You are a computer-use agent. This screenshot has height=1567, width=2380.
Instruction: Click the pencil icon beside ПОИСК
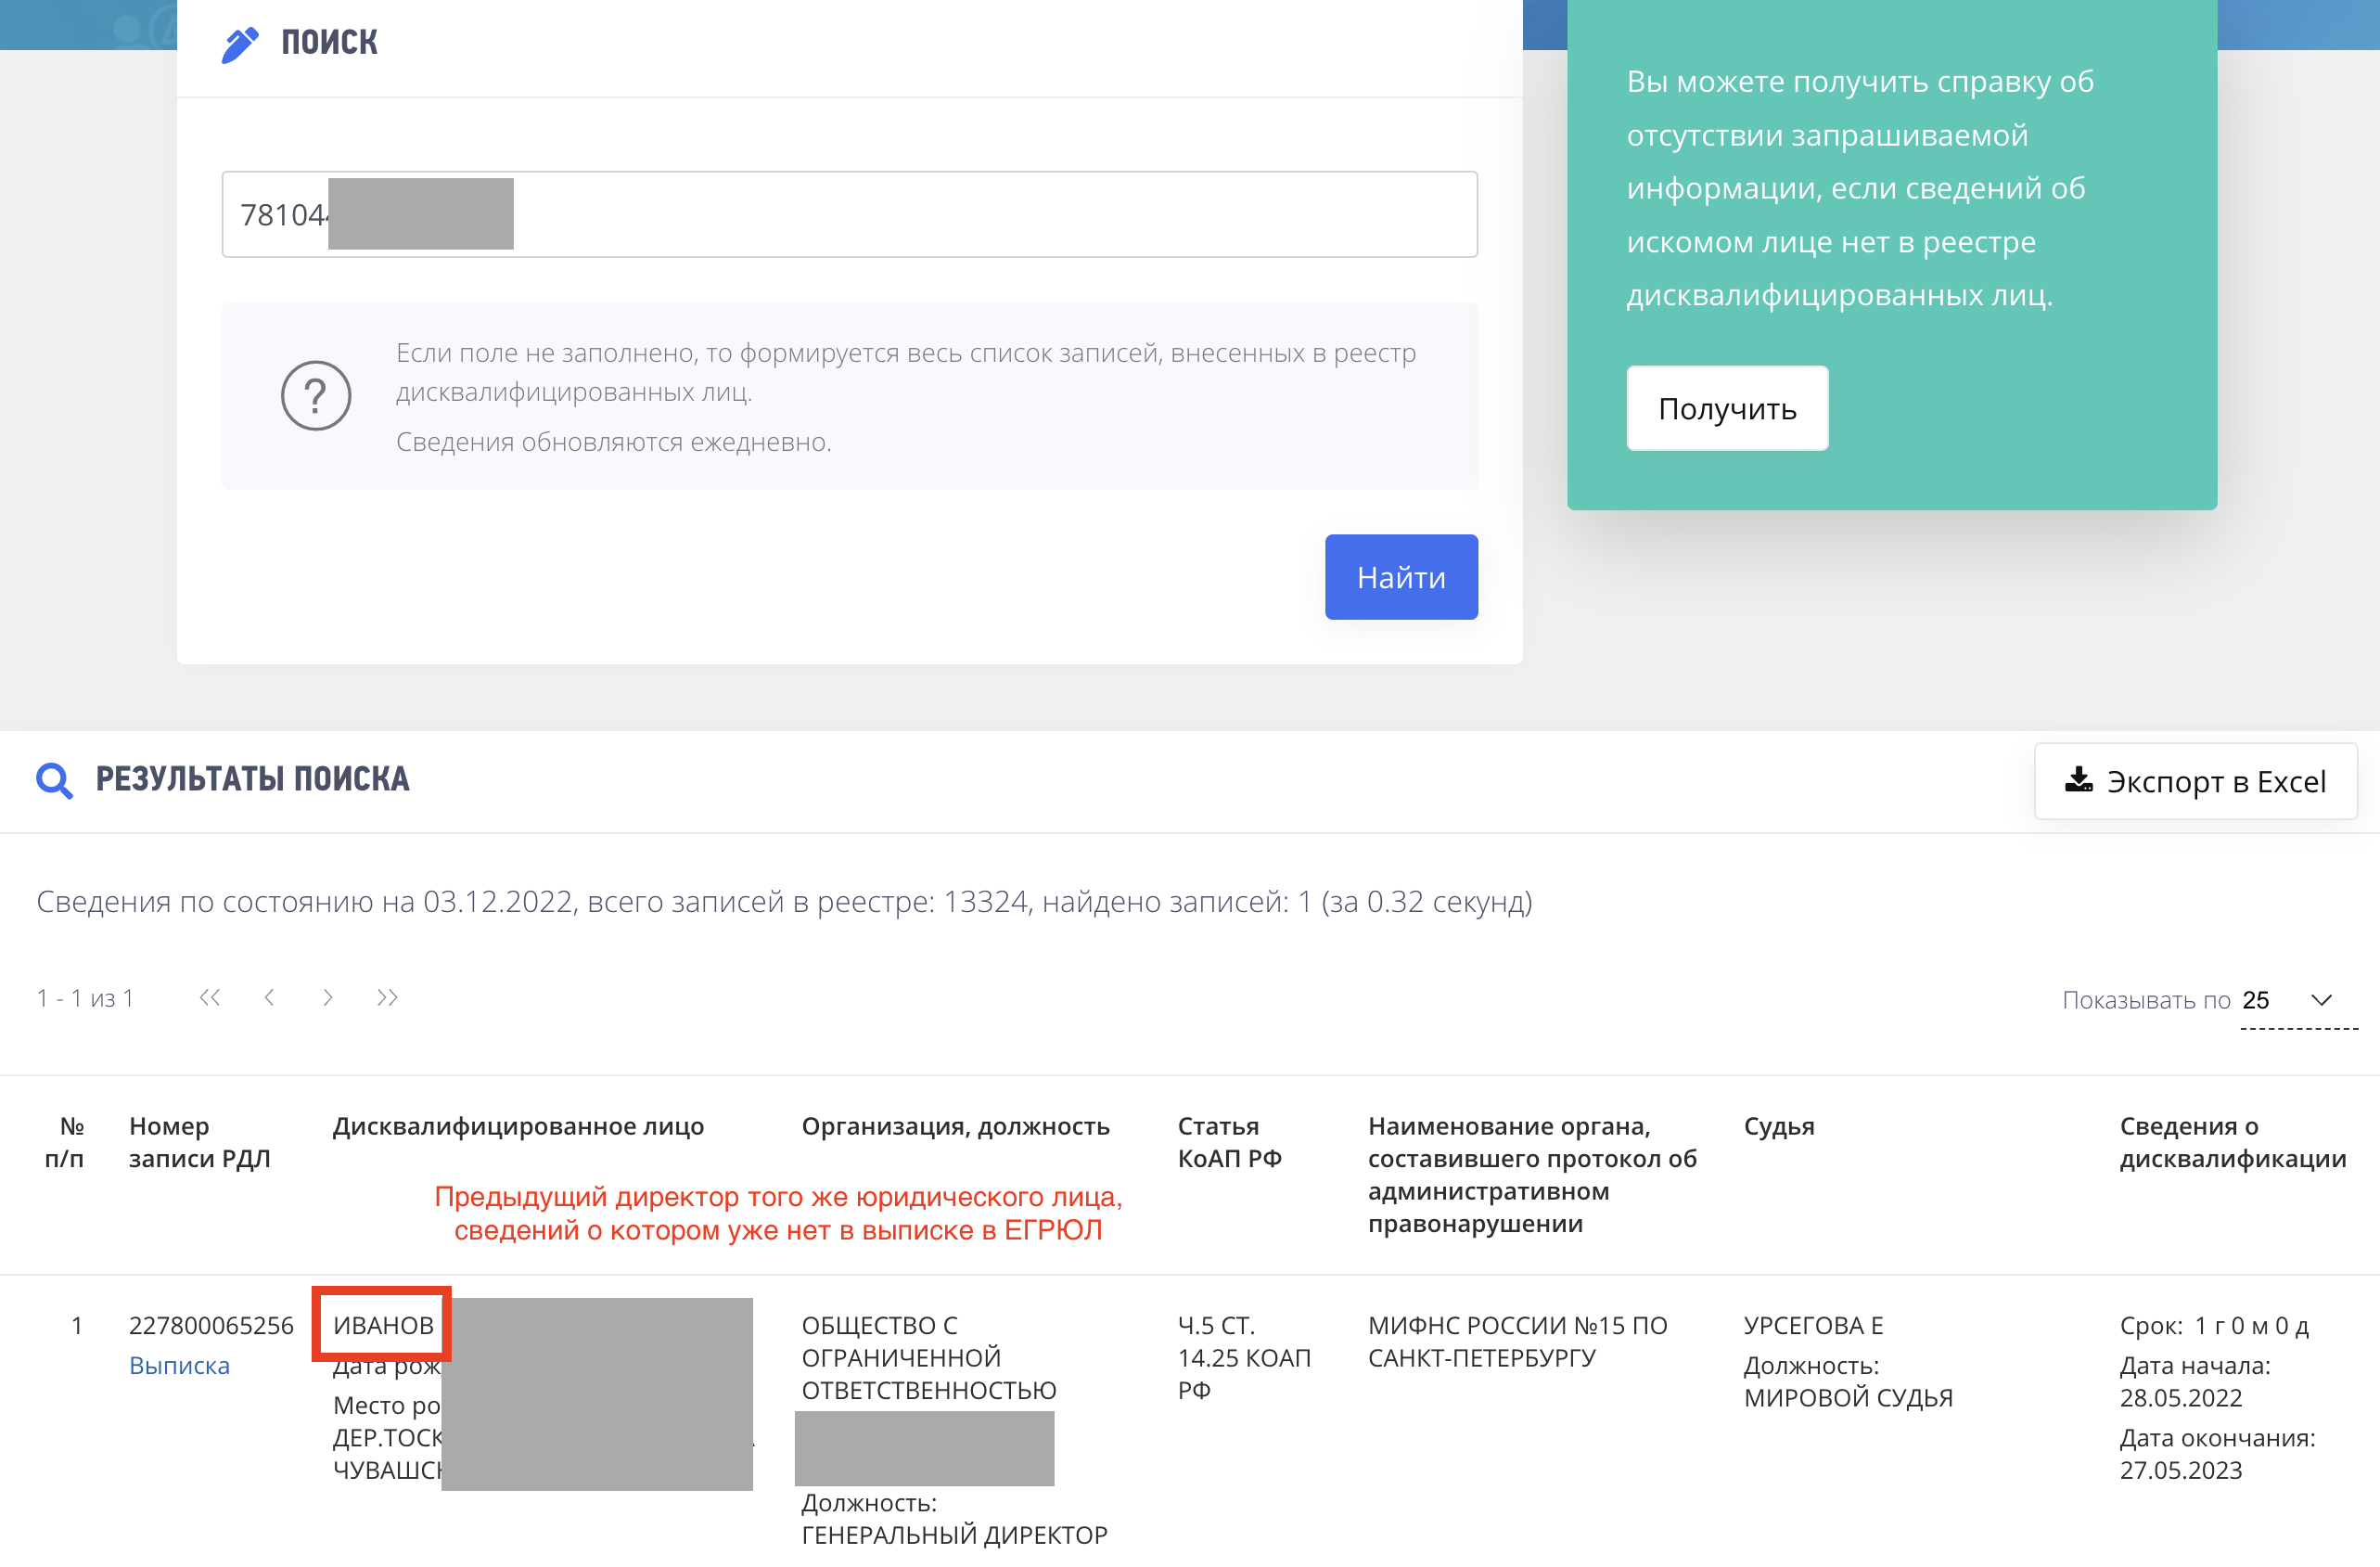[x=239, y=44]
